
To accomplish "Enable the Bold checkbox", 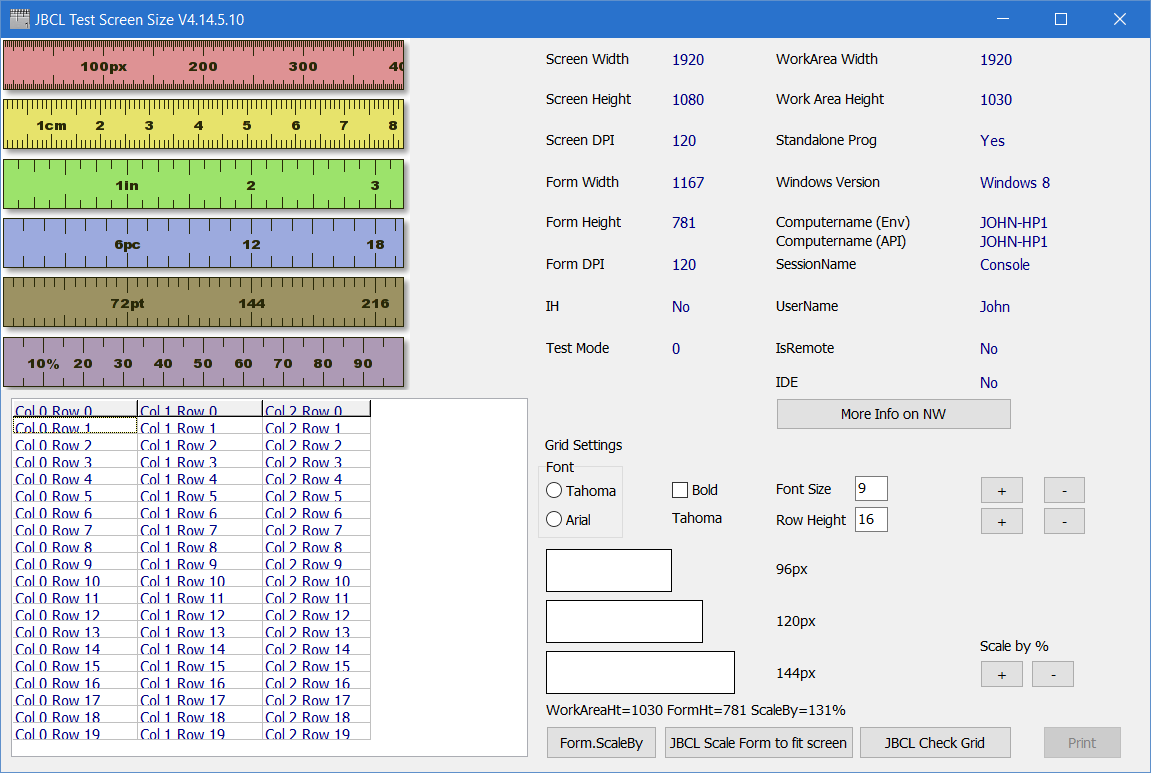I will (679, 489).
